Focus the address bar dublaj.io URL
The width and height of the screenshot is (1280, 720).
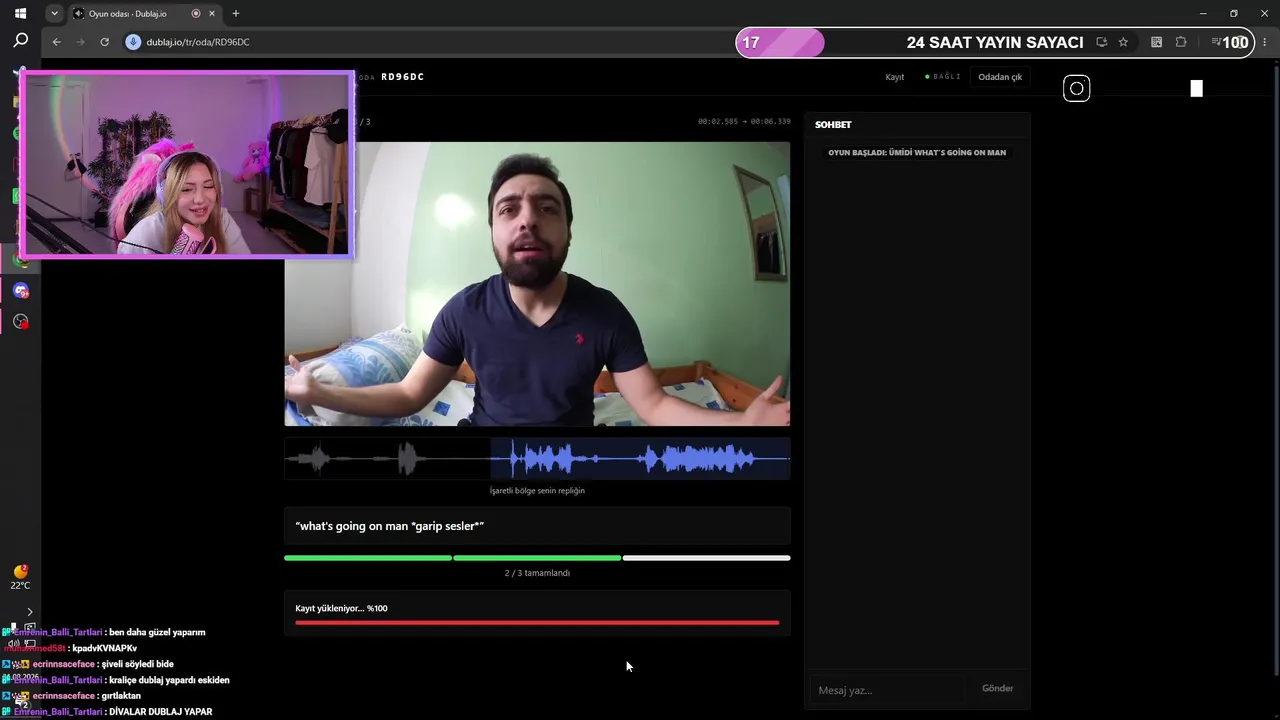click(x=198, y=42)
